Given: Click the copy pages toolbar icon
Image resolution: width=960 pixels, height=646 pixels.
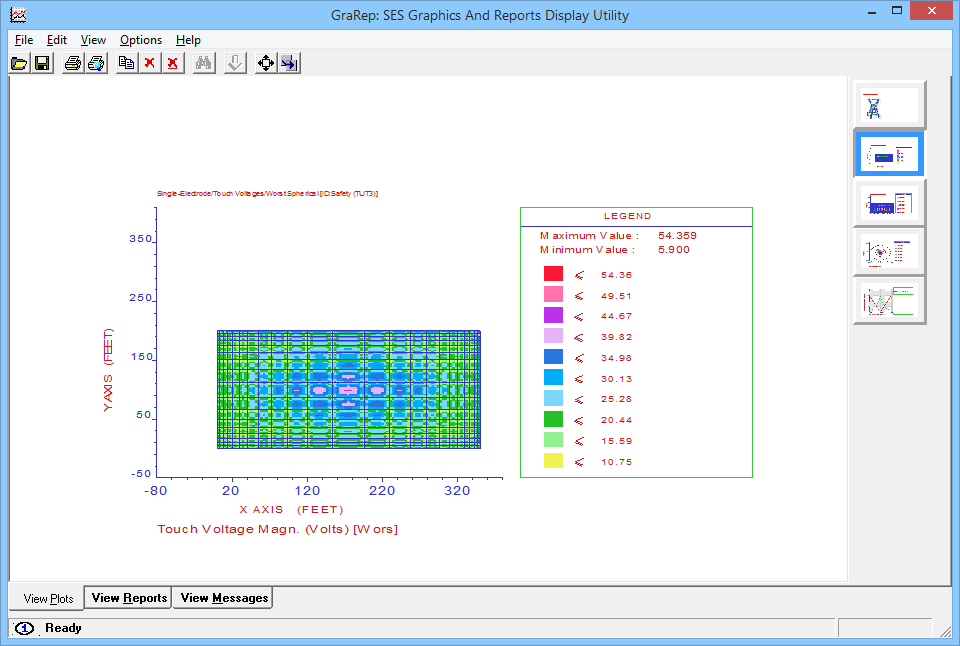Looking at the screenshot, I should coord(127,63).
